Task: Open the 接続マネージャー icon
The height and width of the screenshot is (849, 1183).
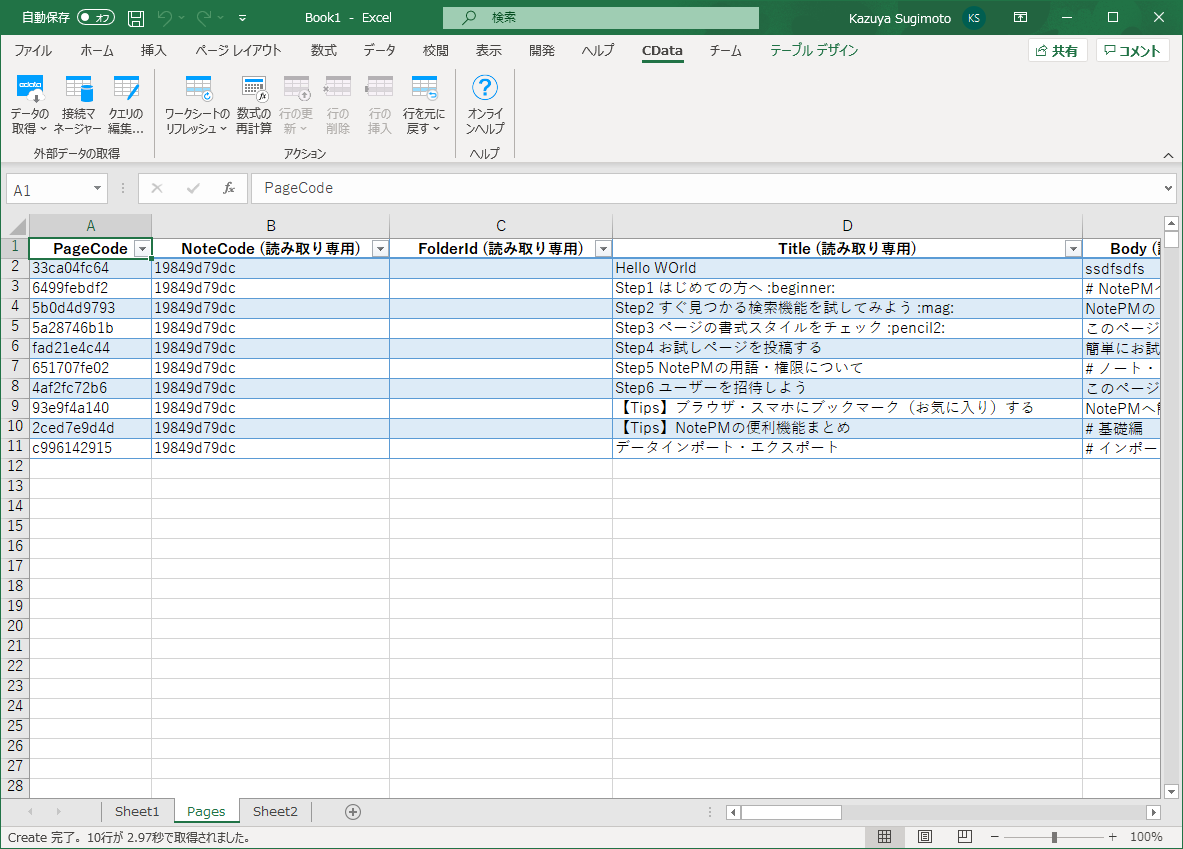Action: (x=78, y=89)
